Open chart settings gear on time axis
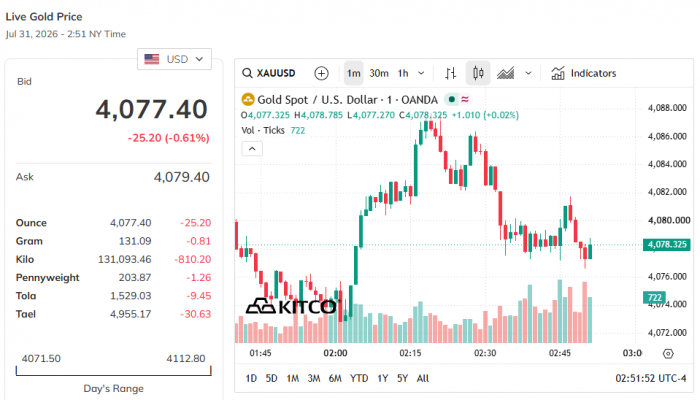Screen dimensions: 700x400 pyautogui.click(x=668, y=354)
